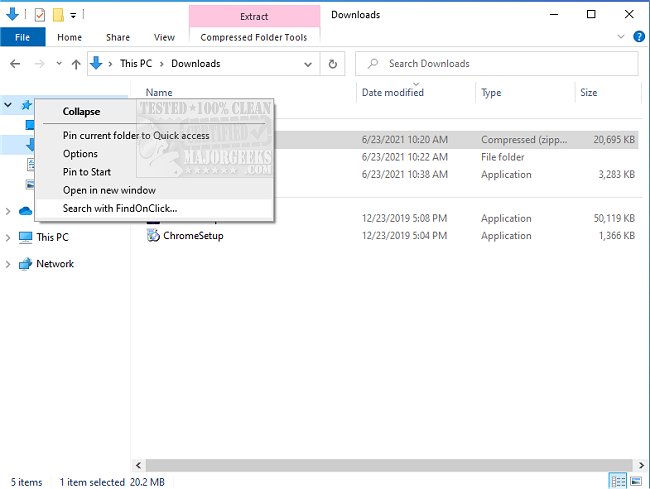Click the 3,283 KB size cell
The width and height of the screenshot is (650, 489).
[616, 174]
